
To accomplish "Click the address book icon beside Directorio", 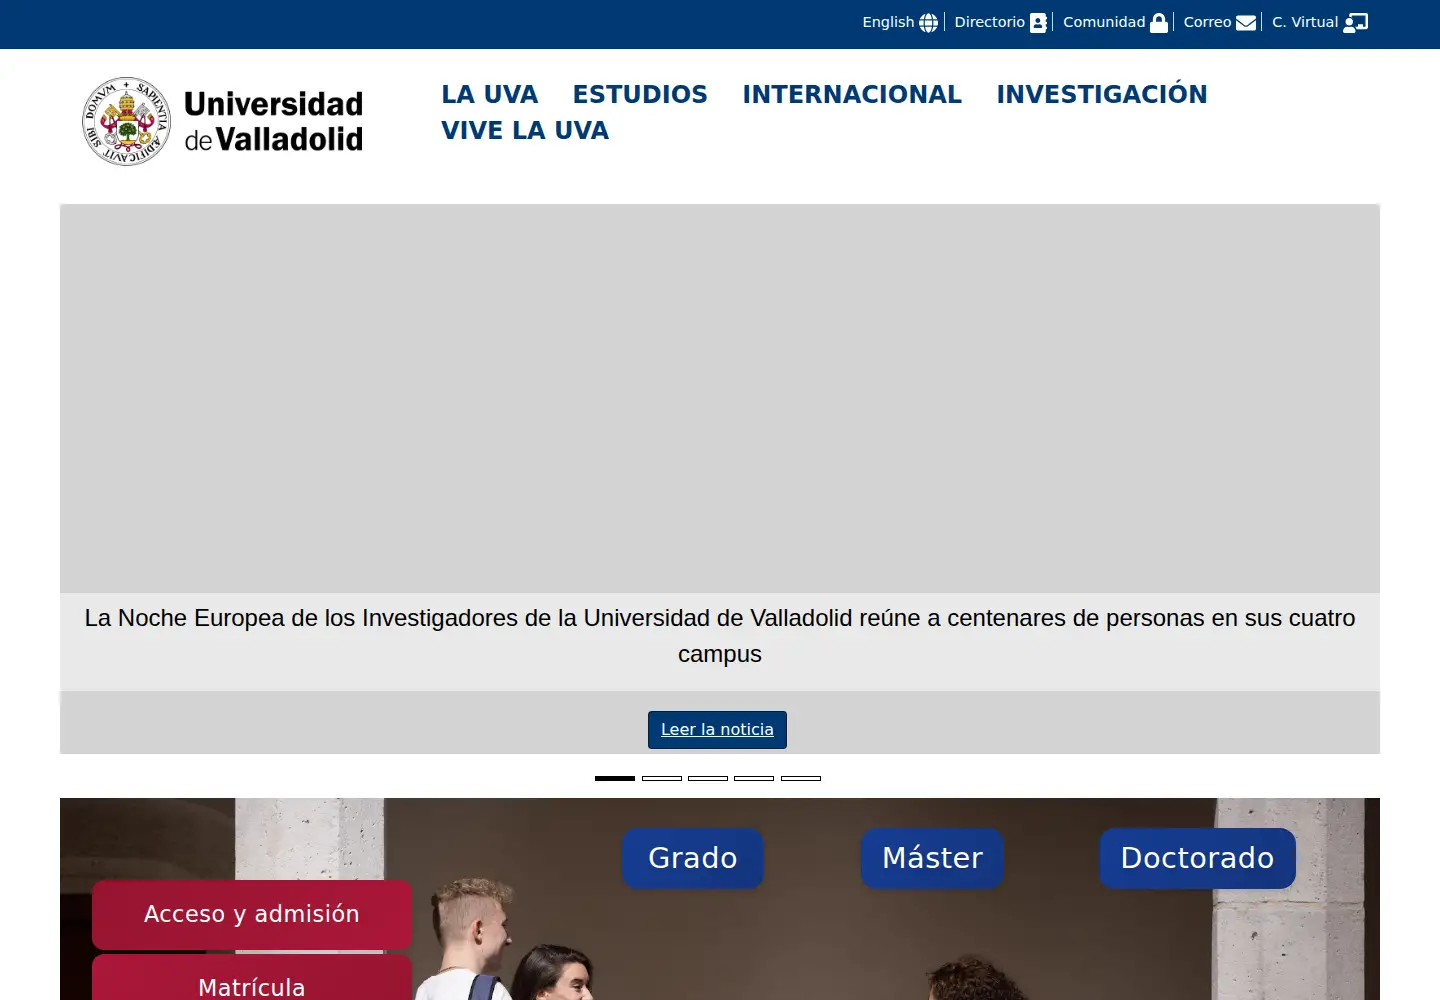I will [x=1038, y=23].
